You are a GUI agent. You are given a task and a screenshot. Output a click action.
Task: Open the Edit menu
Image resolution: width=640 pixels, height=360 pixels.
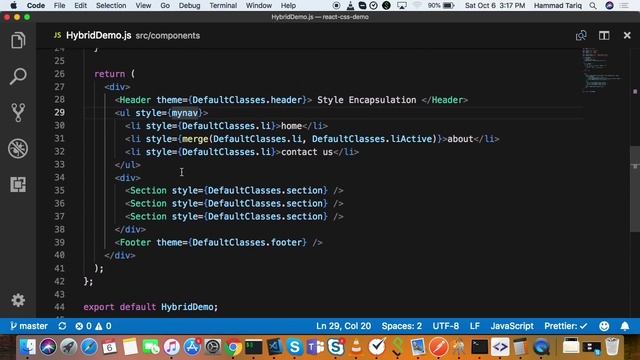(80, 5)
